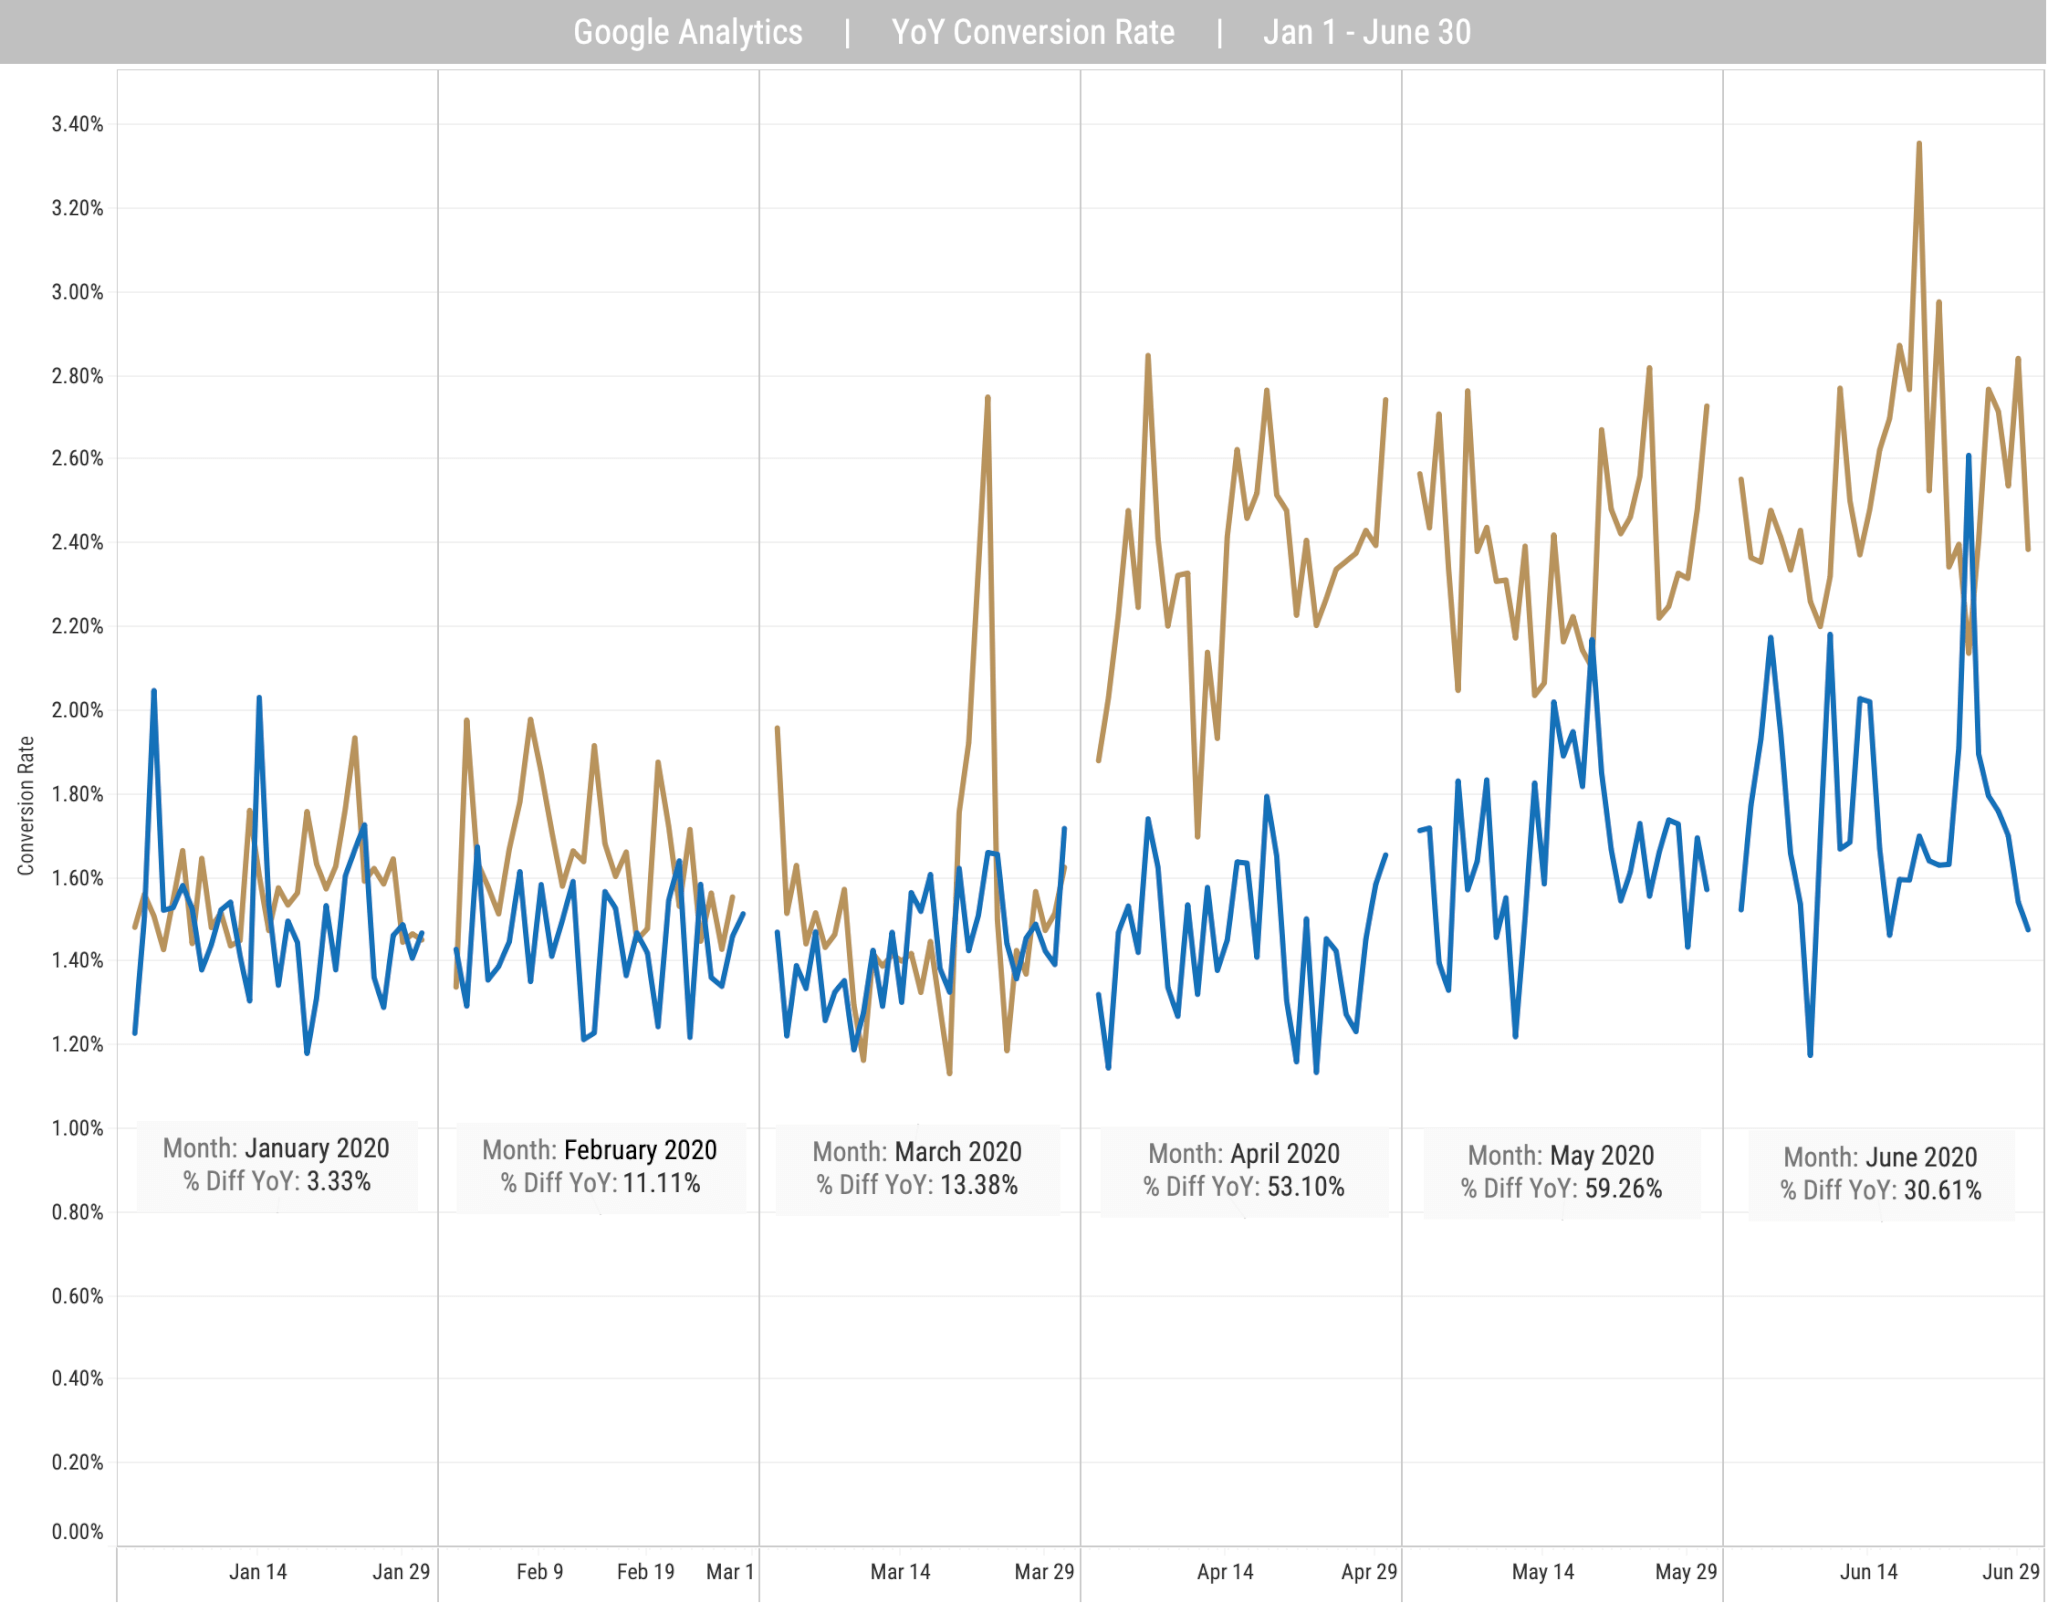Click the 0.00% y-axis label
Viewport: 2048px width, 1603px height.
(77, 1532)
